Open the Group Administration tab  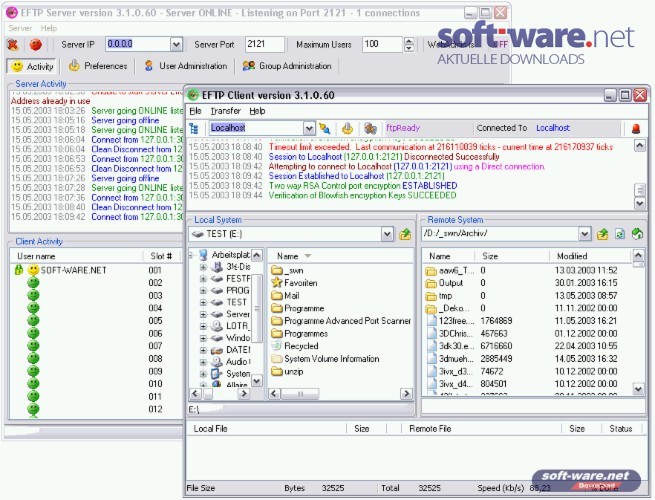coord(287,66)
